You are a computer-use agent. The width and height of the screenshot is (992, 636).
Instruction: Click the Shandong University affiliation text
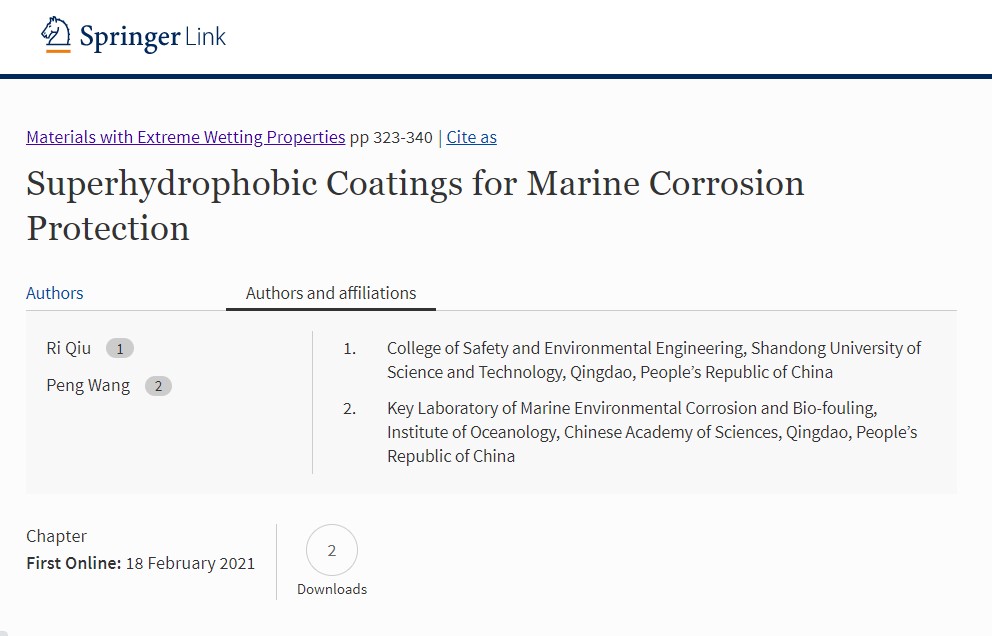click(x=654, y=360)
